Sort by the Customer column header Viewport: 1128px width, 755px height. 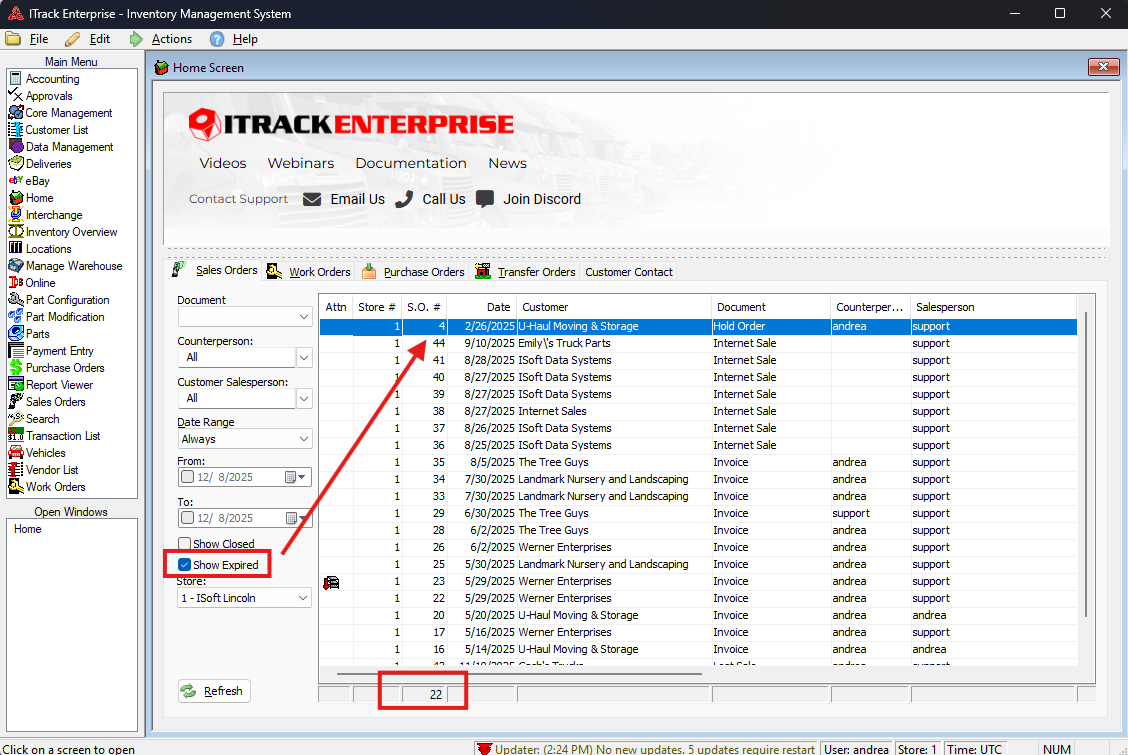[x=614, y=307]
